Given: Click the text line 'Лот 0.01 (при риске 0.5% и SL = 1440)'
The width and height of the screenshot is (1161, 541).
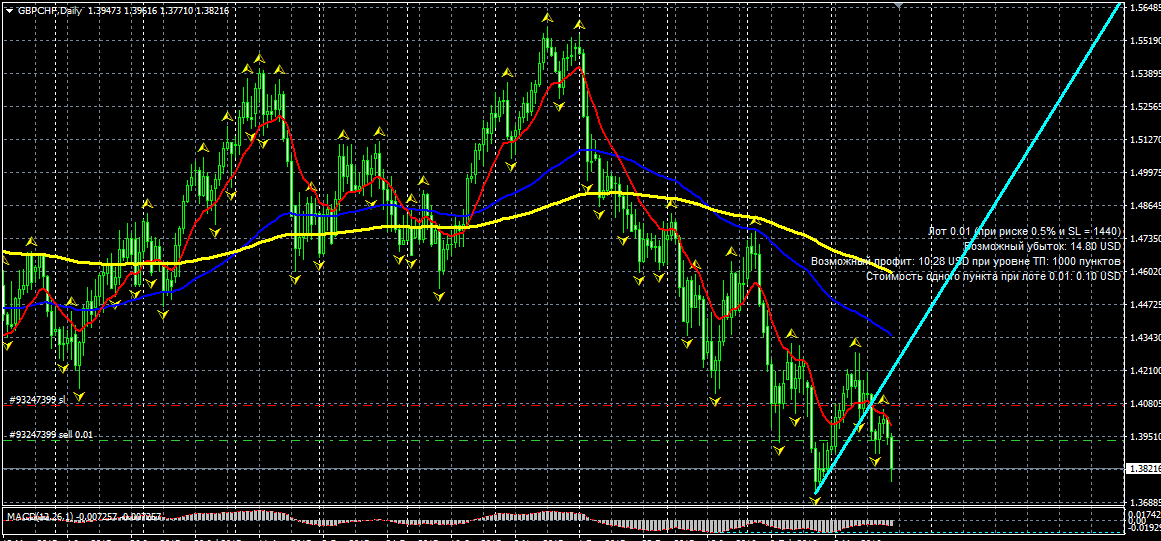Looking at the screenshot, I should tap(1026, 232).
